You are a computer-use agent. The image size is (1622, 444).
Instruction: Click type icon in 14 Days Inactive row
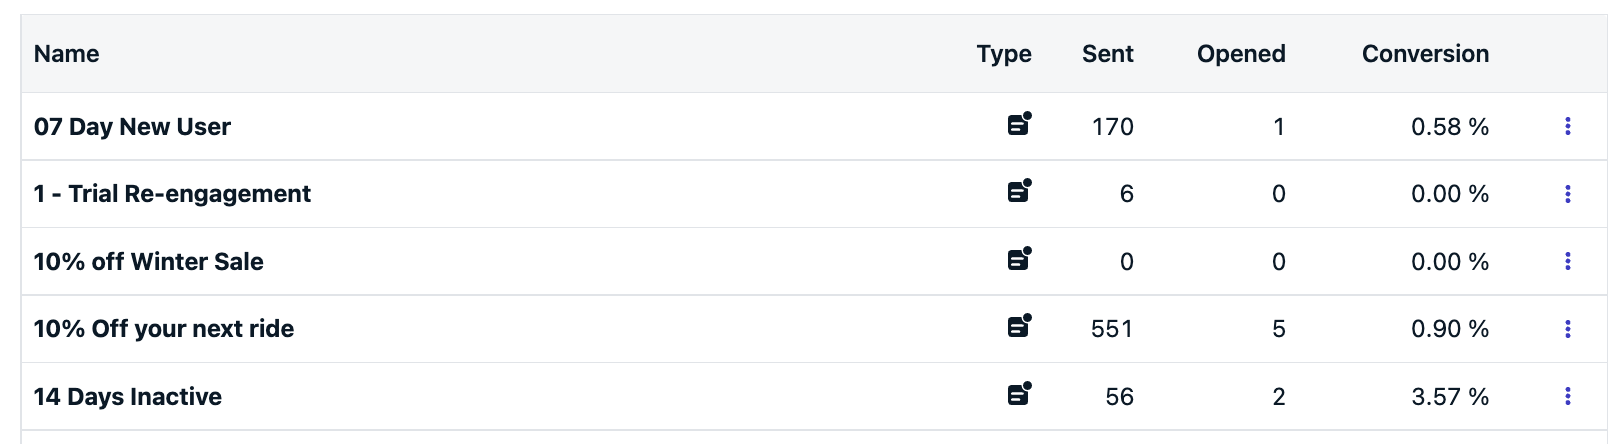(1019, 394)
